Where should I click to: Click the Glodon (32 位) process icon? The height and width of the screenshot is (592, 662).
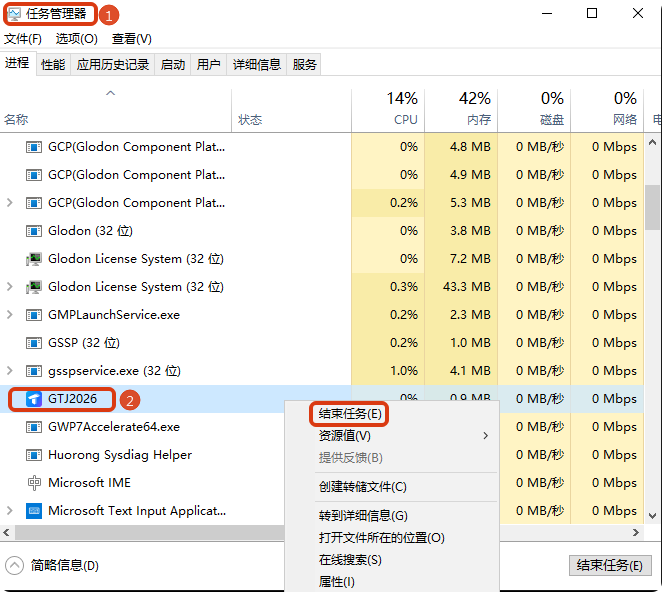pos(34,231)
